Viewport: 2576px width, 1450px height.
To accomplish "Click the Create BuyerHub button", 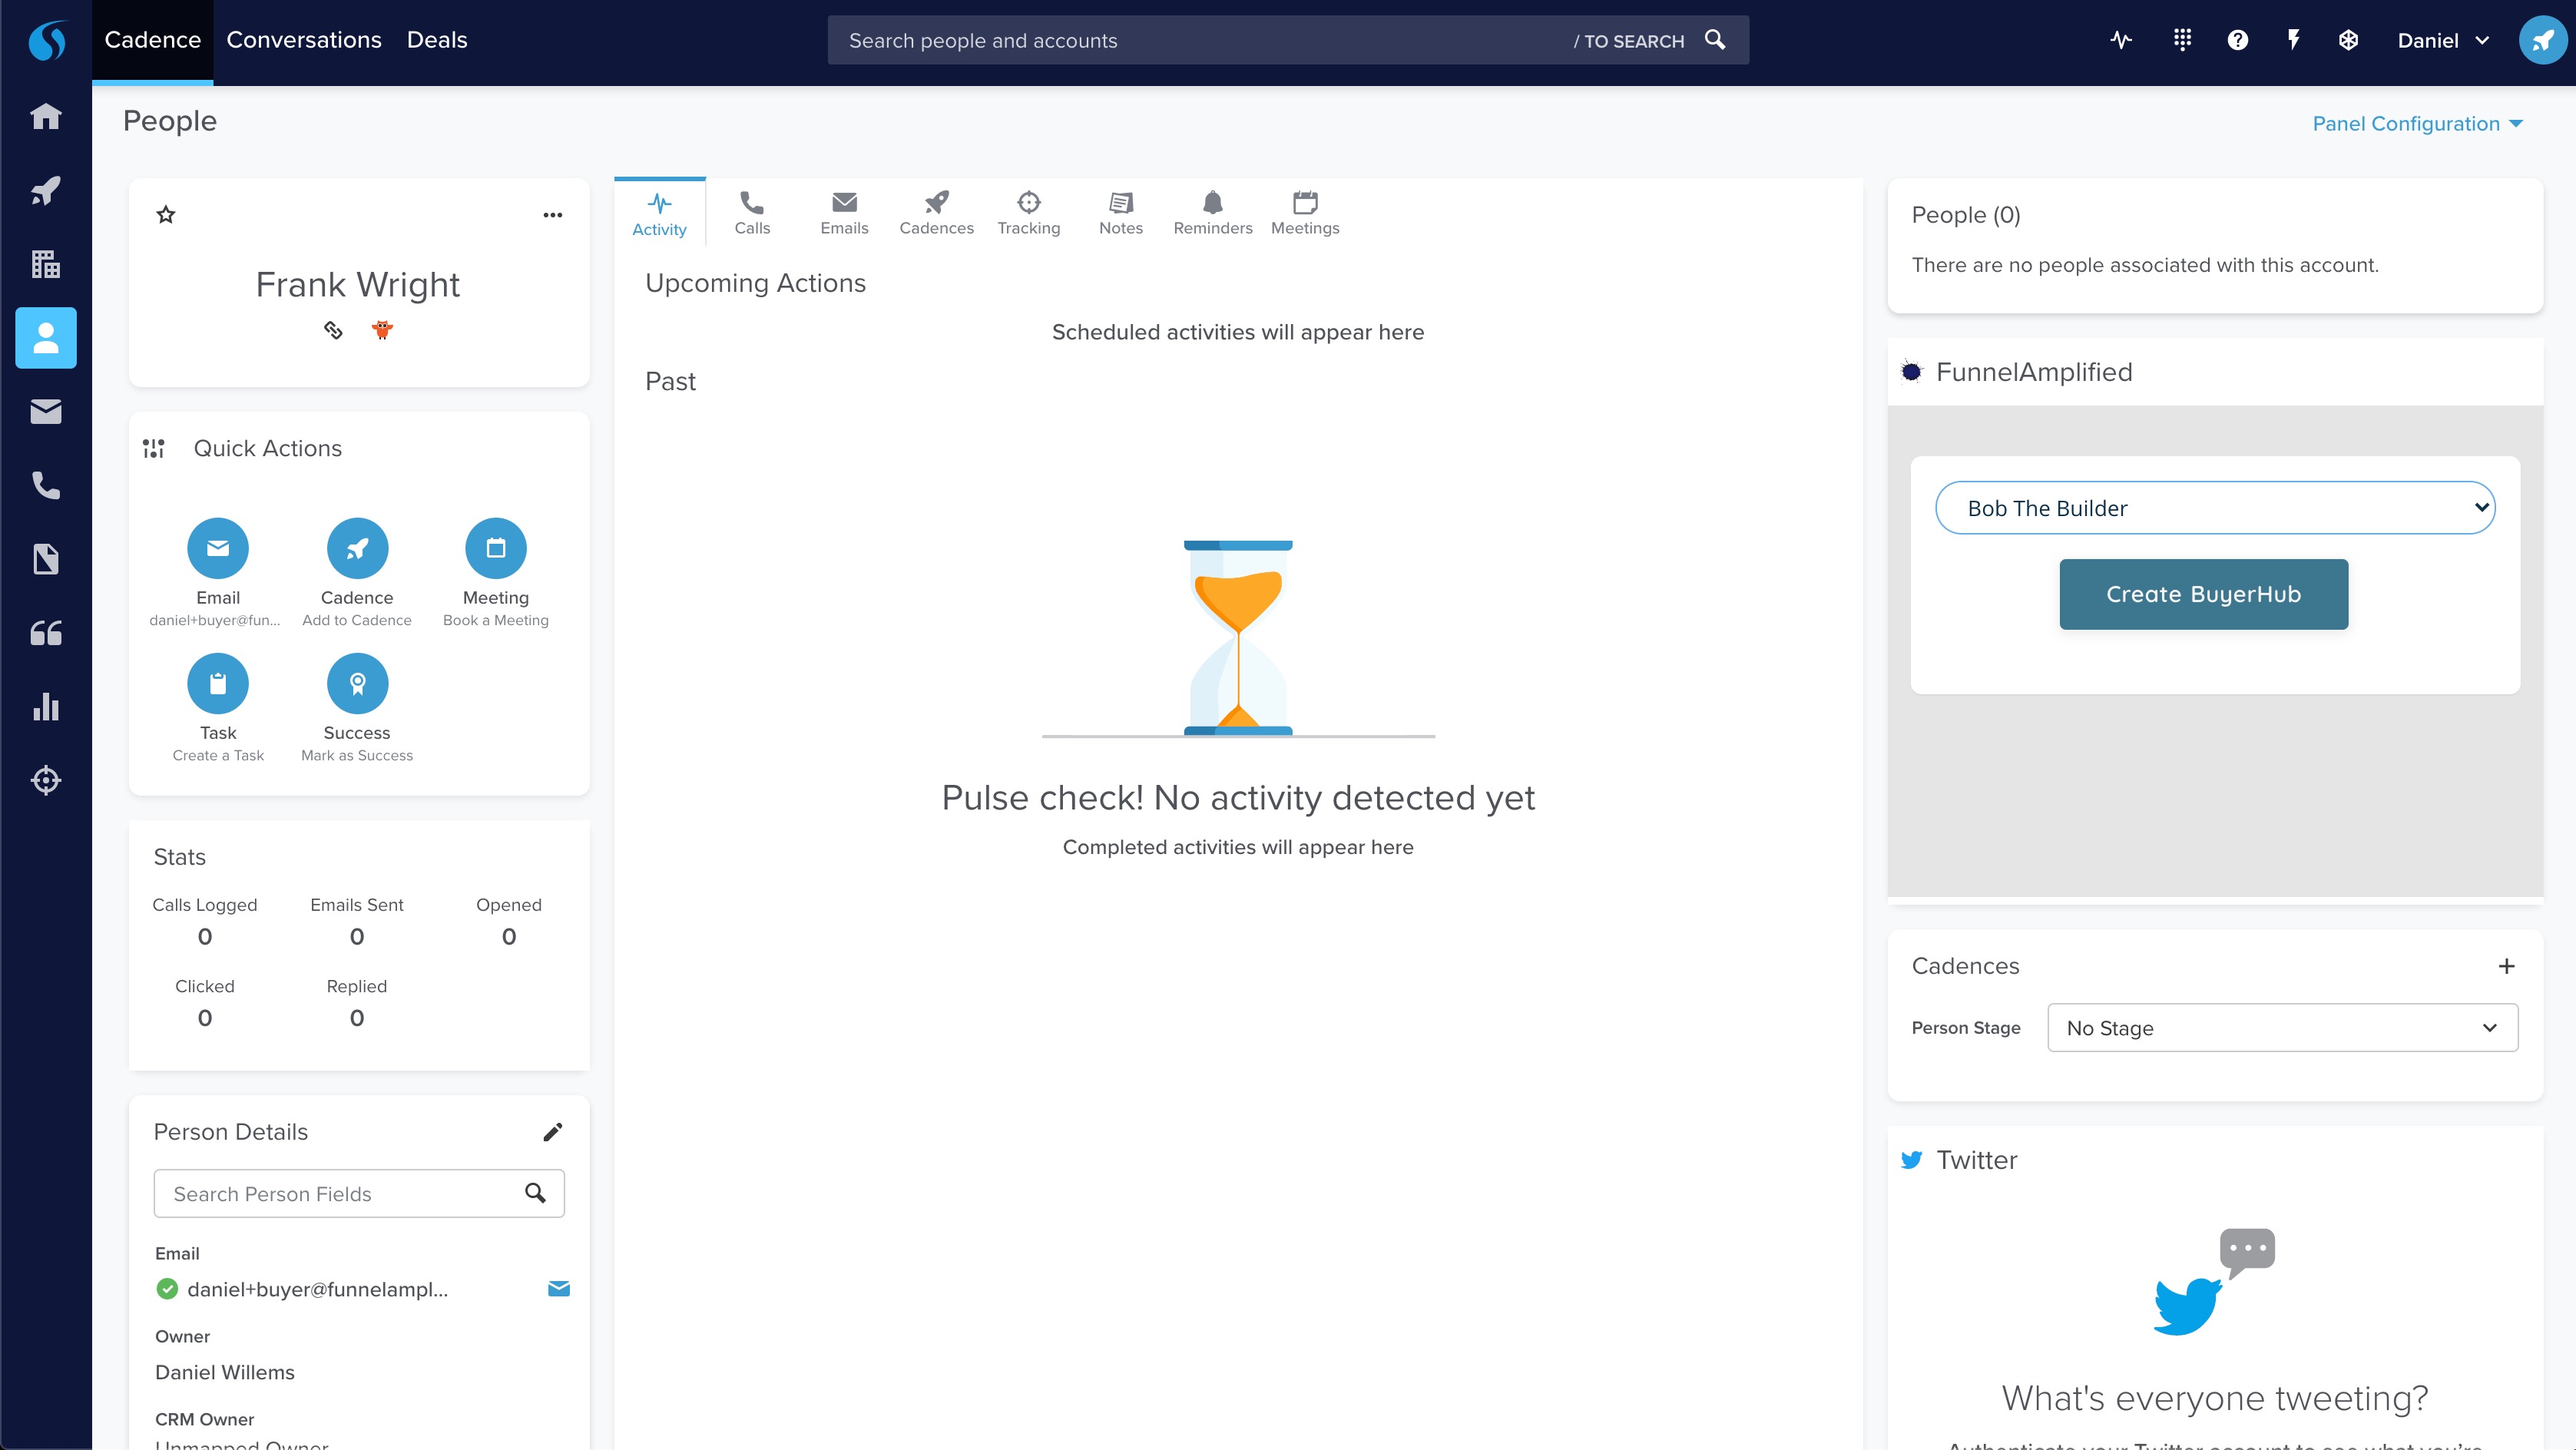I will tap(2203, 594).
